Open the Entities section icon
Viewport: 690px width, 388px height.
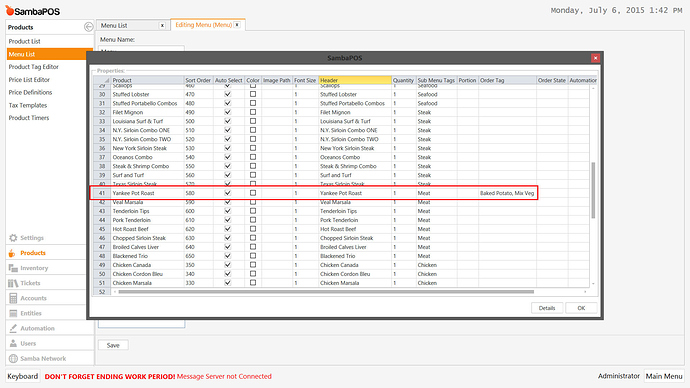click(x=13, y=313)
